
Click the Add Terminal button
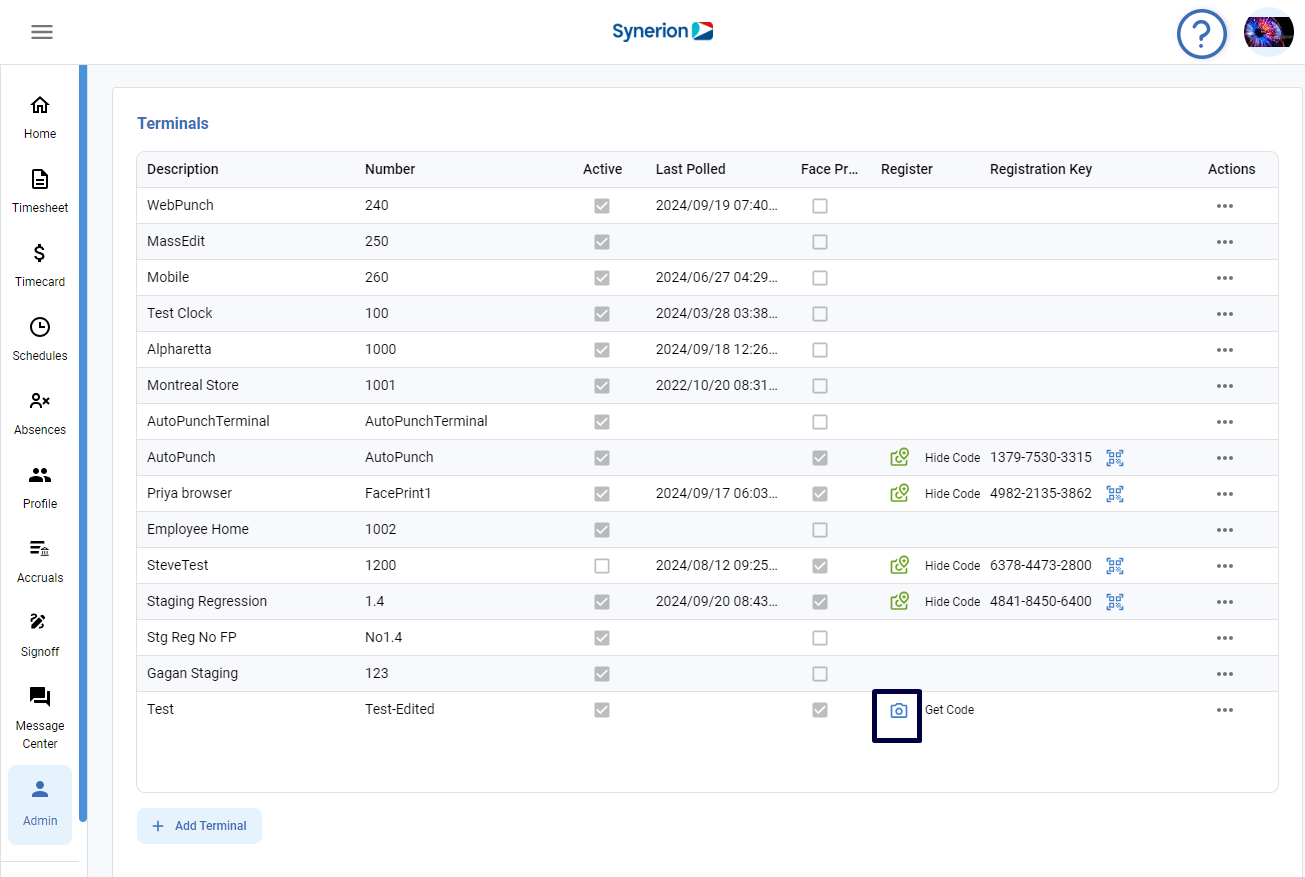199,826
